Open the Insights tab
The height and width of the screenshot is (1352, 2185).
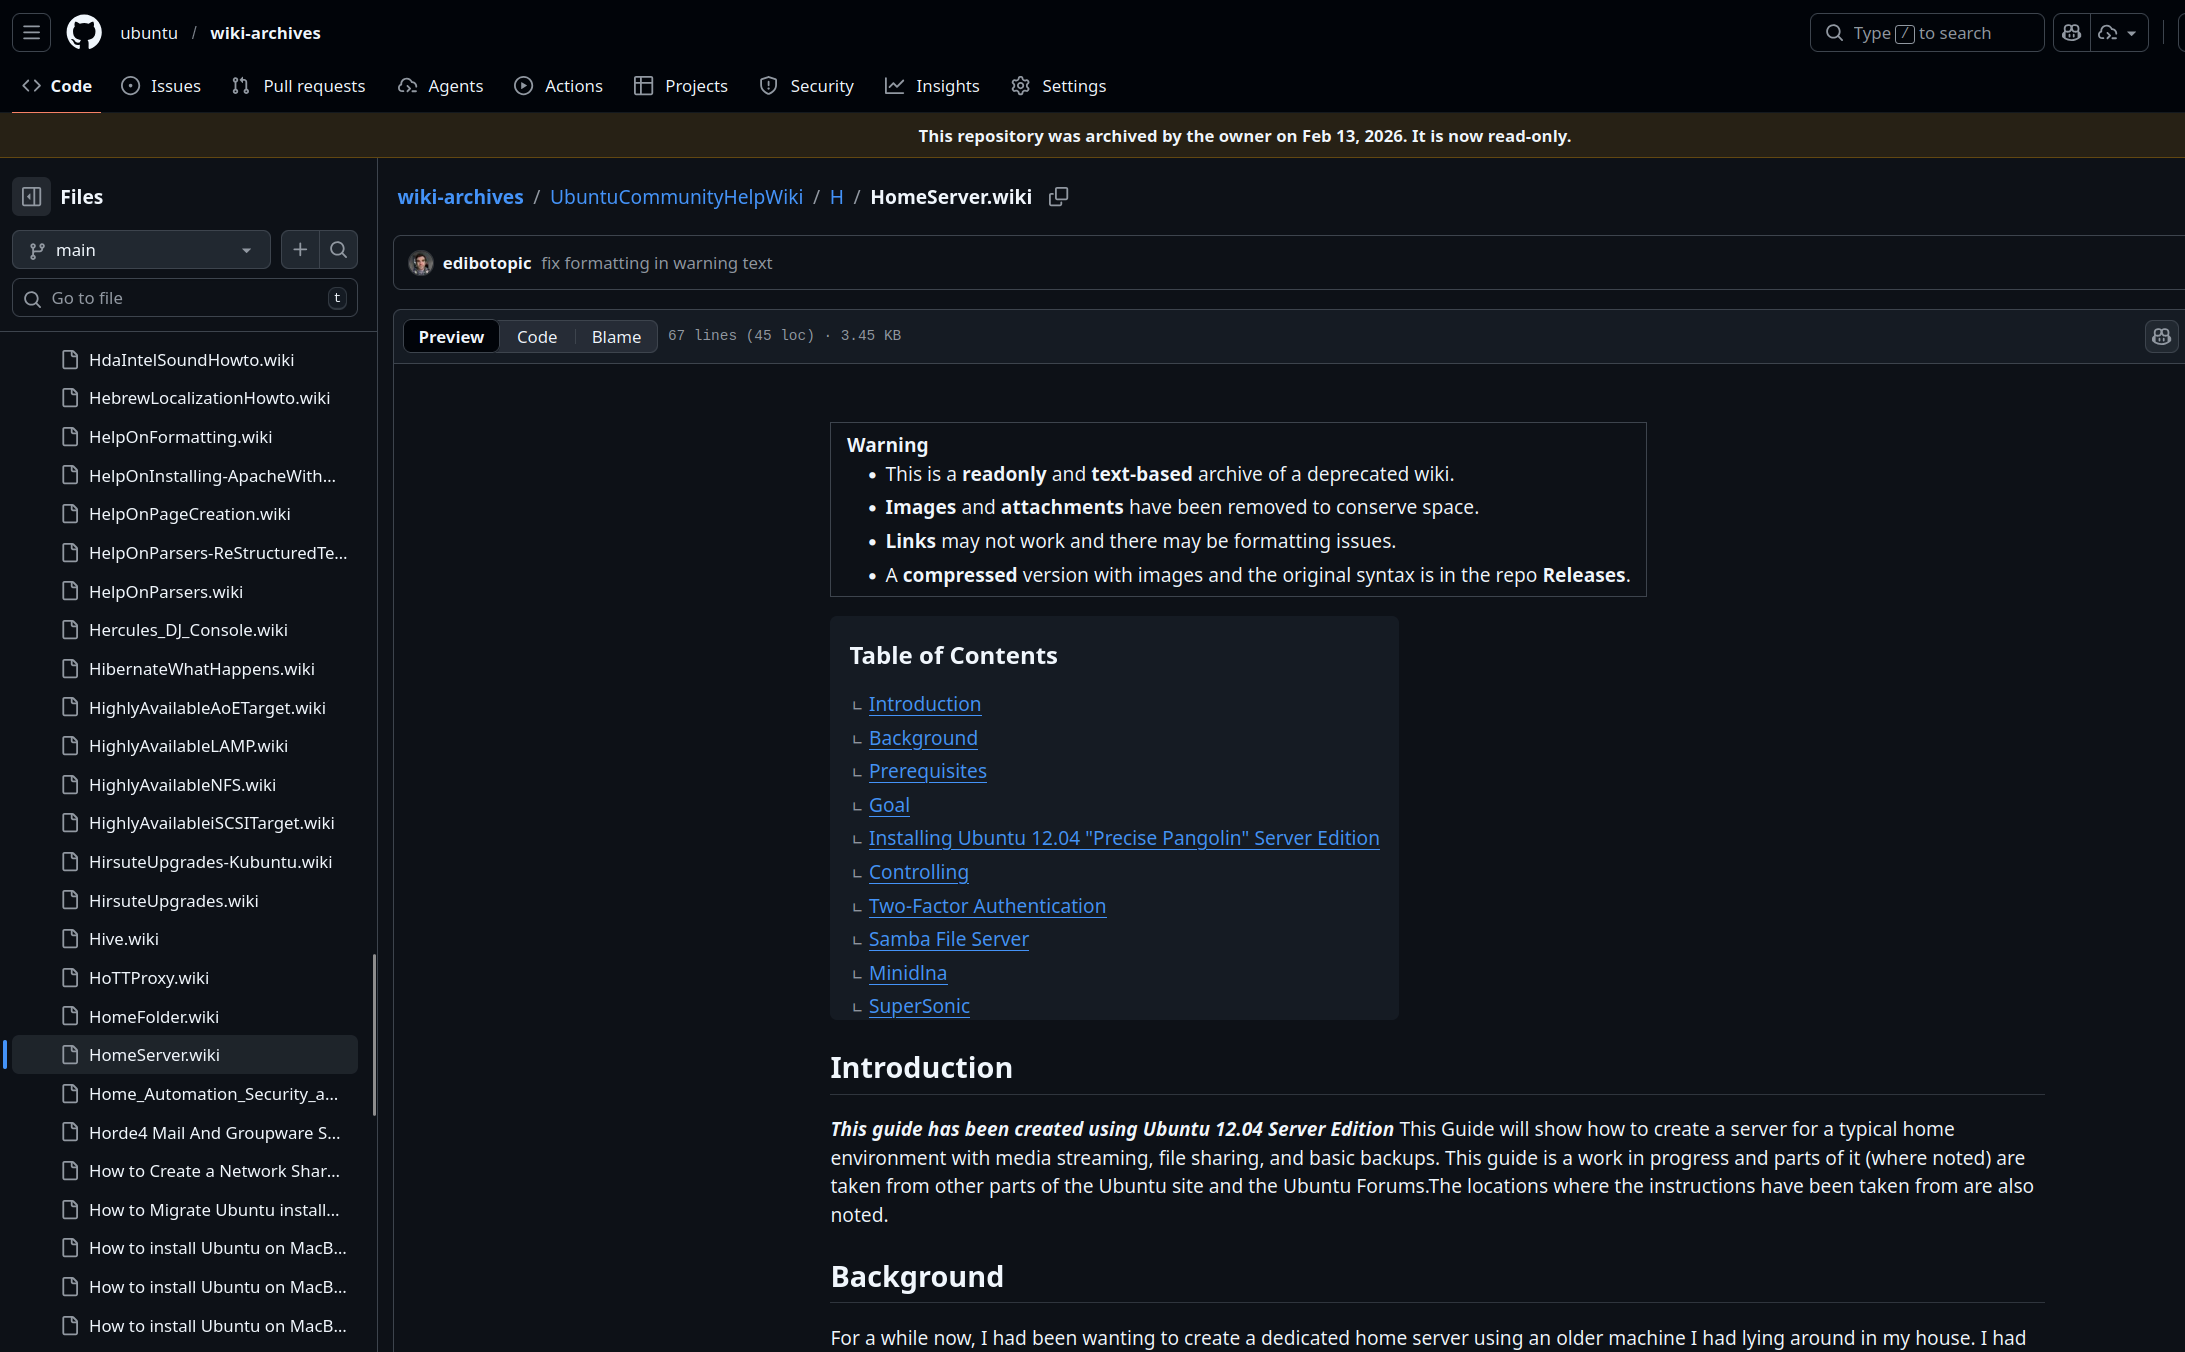[x=932, y=86]
